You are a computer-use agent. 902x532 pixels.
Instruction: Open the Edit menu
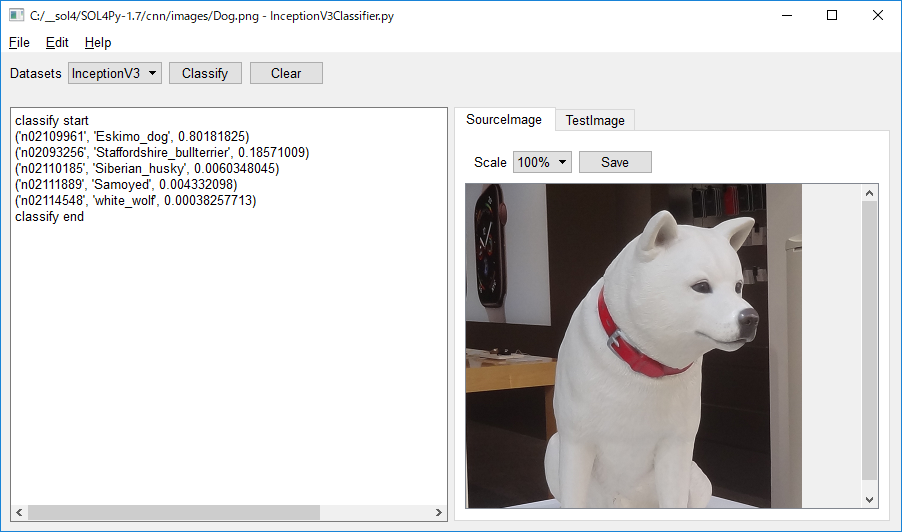pyautogui.click(x=57, y=43)
